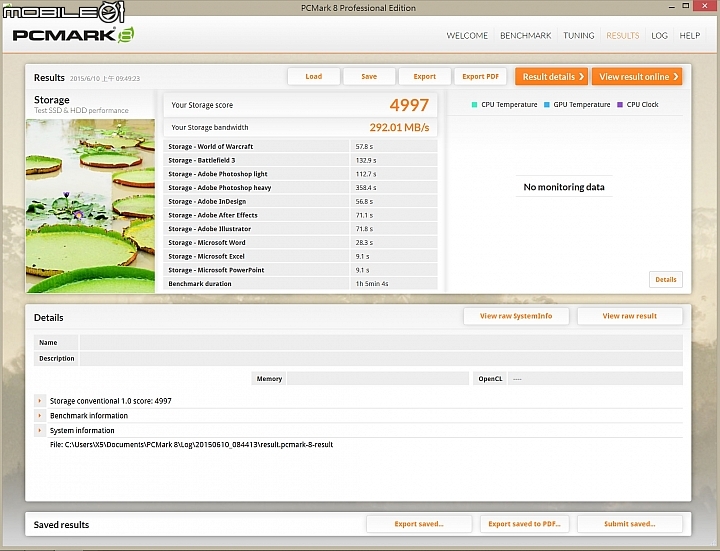Click the results date timestamp

[105, 79]
